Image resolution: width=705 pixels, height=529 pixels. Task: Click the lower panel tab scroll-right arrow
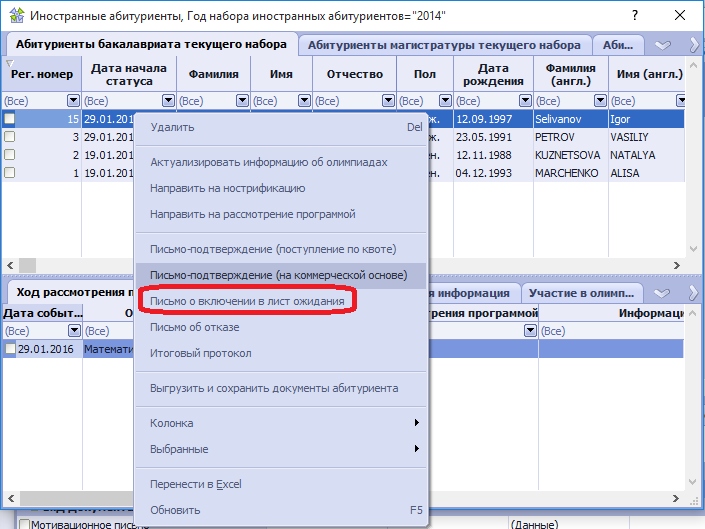[694, 293]
